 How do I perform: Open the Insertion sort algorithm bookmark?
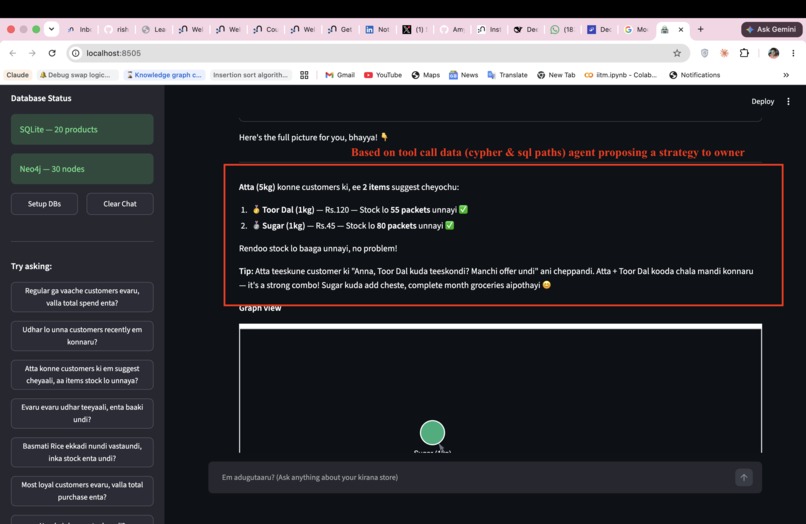250,75
